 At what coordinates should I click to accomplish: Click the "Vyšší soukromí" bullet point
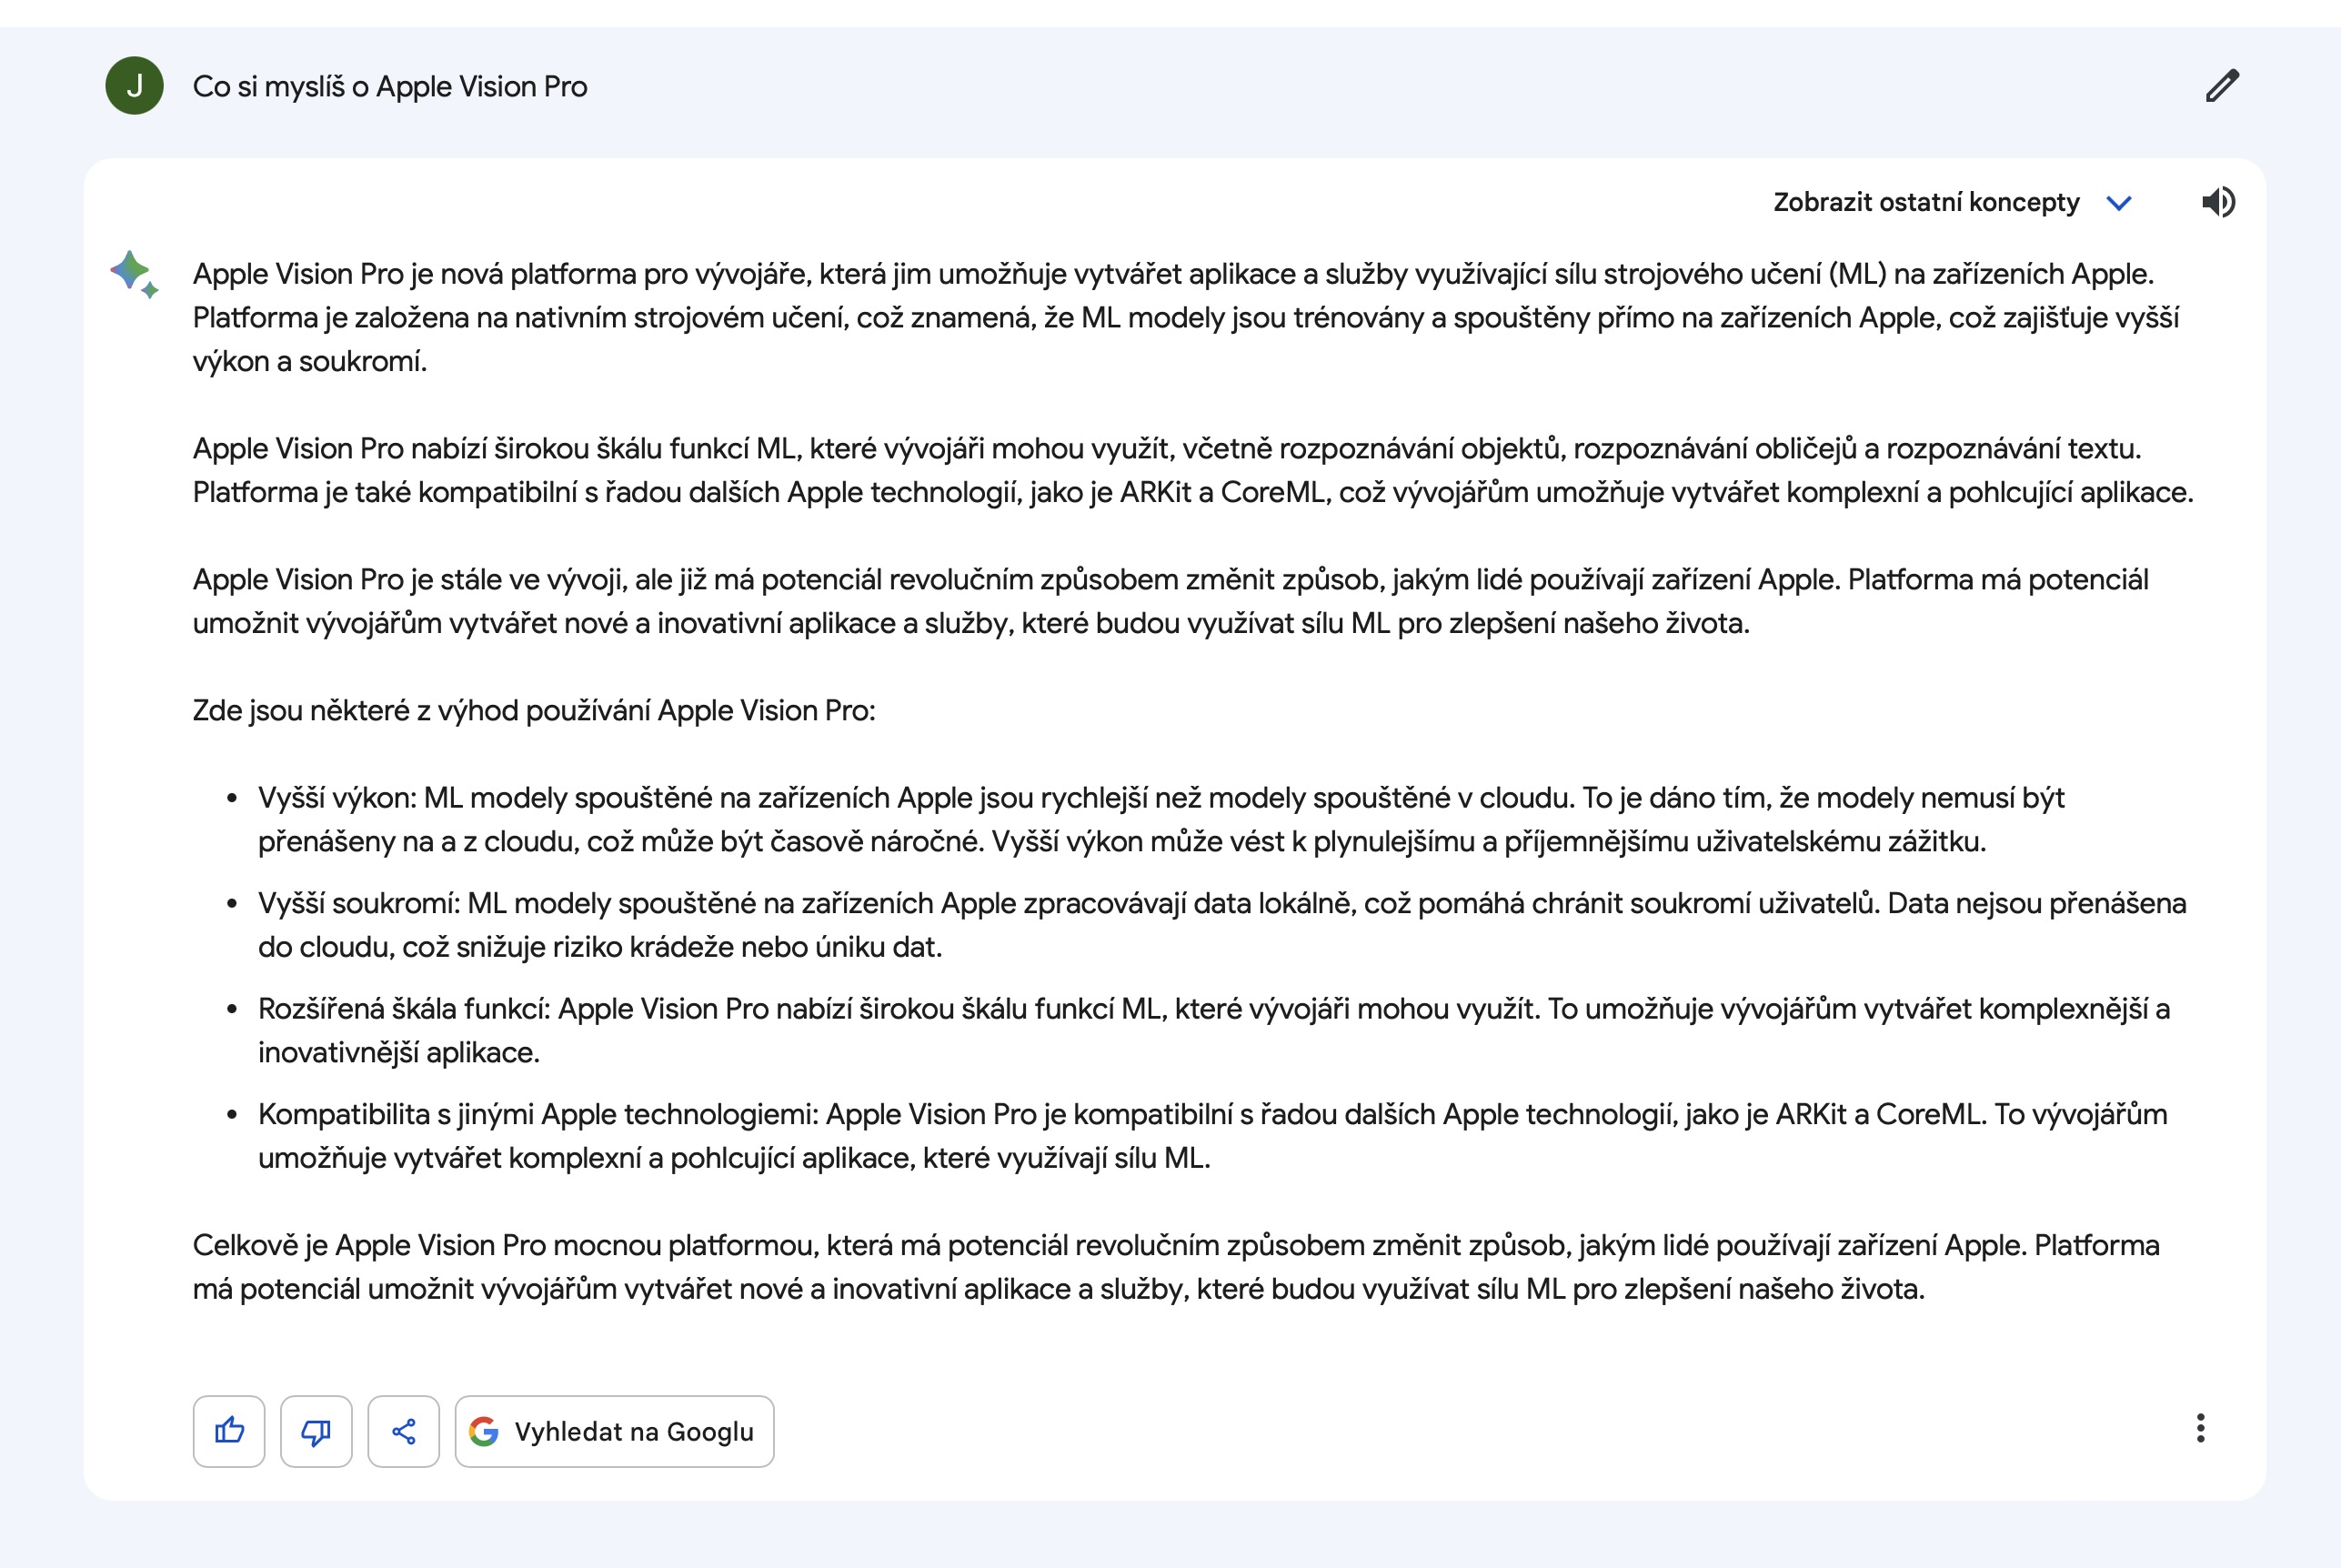coord(1220,925)
